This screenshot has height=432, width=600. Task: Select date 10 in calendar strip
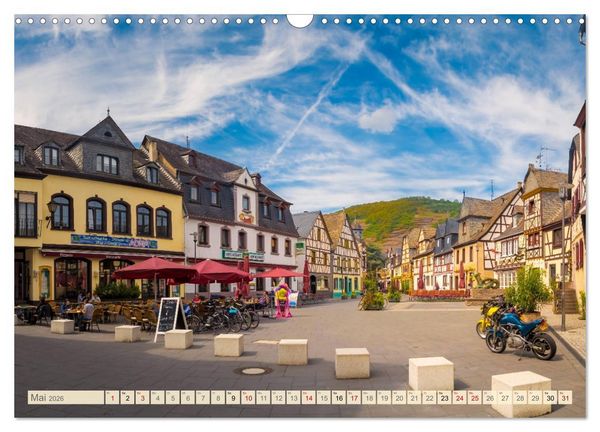[248, 398]
